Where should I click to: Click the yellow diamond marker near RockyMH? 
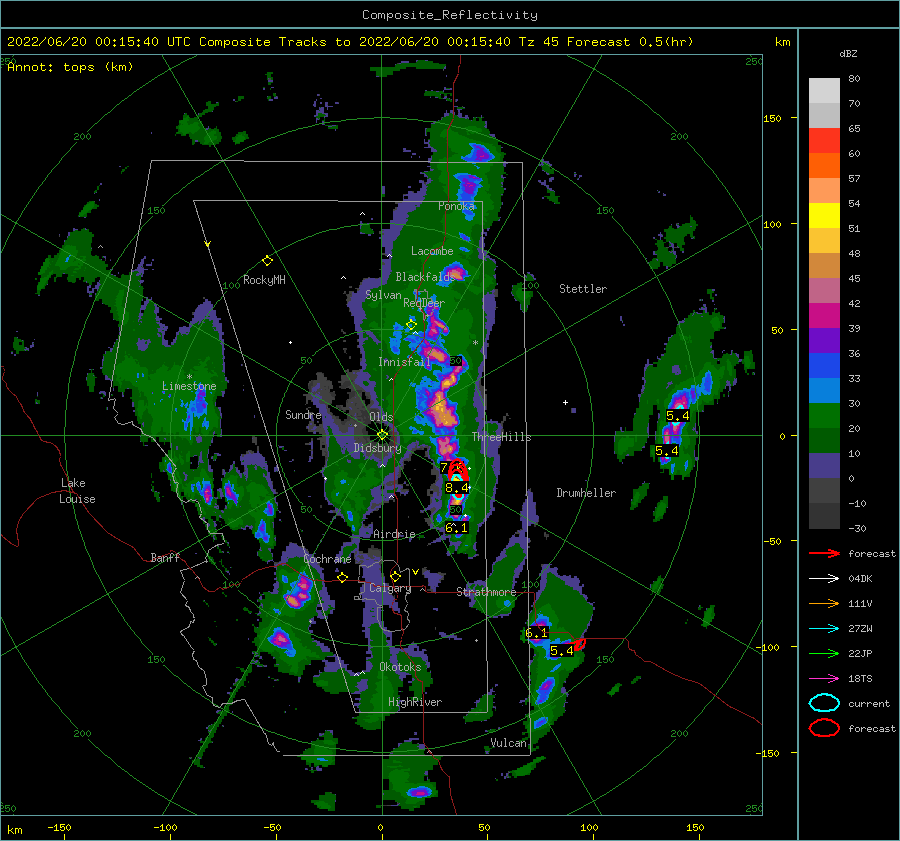point(267,261)
